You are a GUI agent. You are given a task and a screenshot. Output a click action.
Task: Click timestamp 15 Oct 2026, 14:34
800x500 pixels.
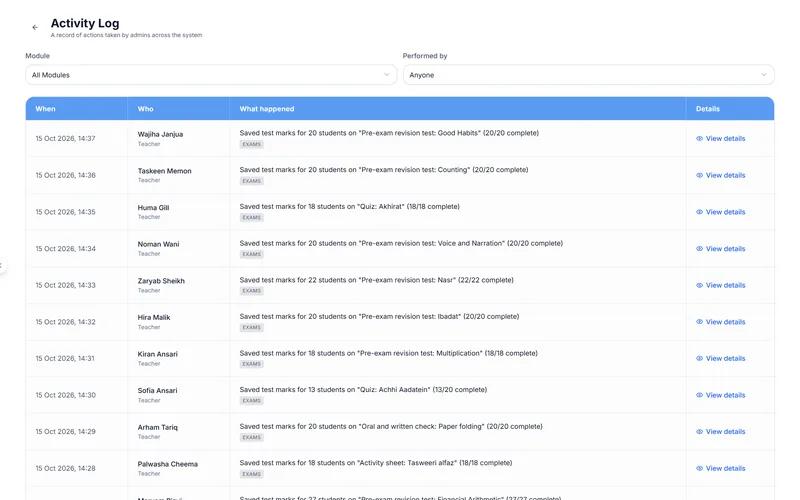[x=65, y=248]
